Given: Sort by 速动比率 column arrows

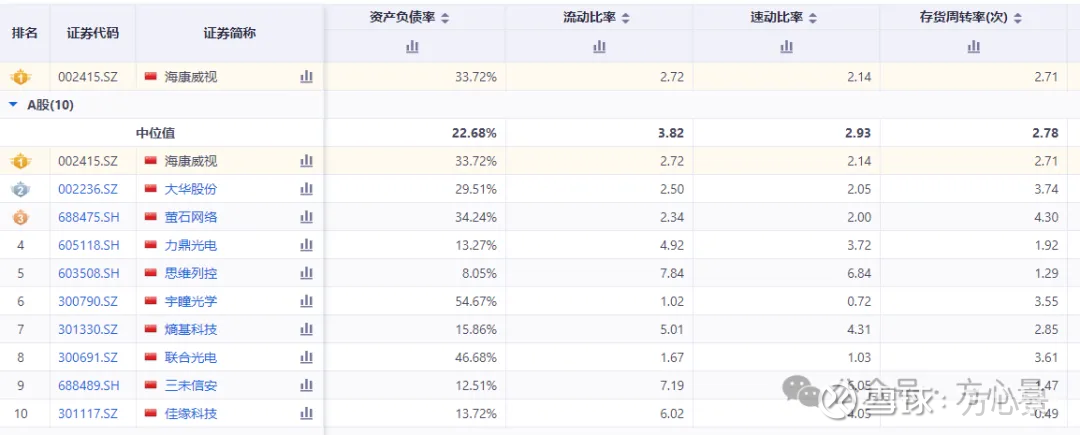Looking at the screenshot, I should pos(813,18).
